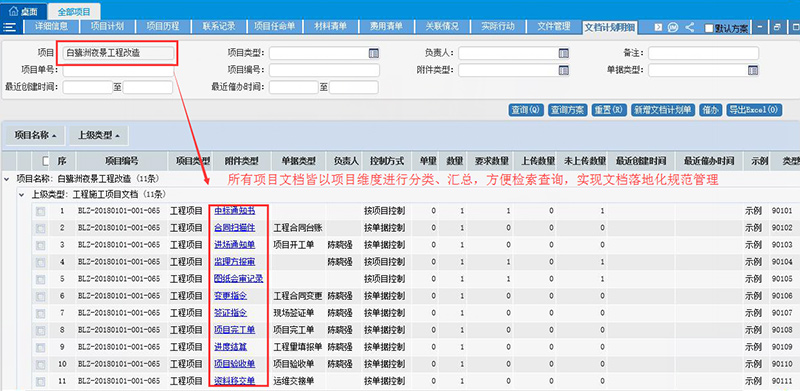Open the 材料清单 tab
The width and height of the screenshot is (800, 391).
click(x=331, y=27)
